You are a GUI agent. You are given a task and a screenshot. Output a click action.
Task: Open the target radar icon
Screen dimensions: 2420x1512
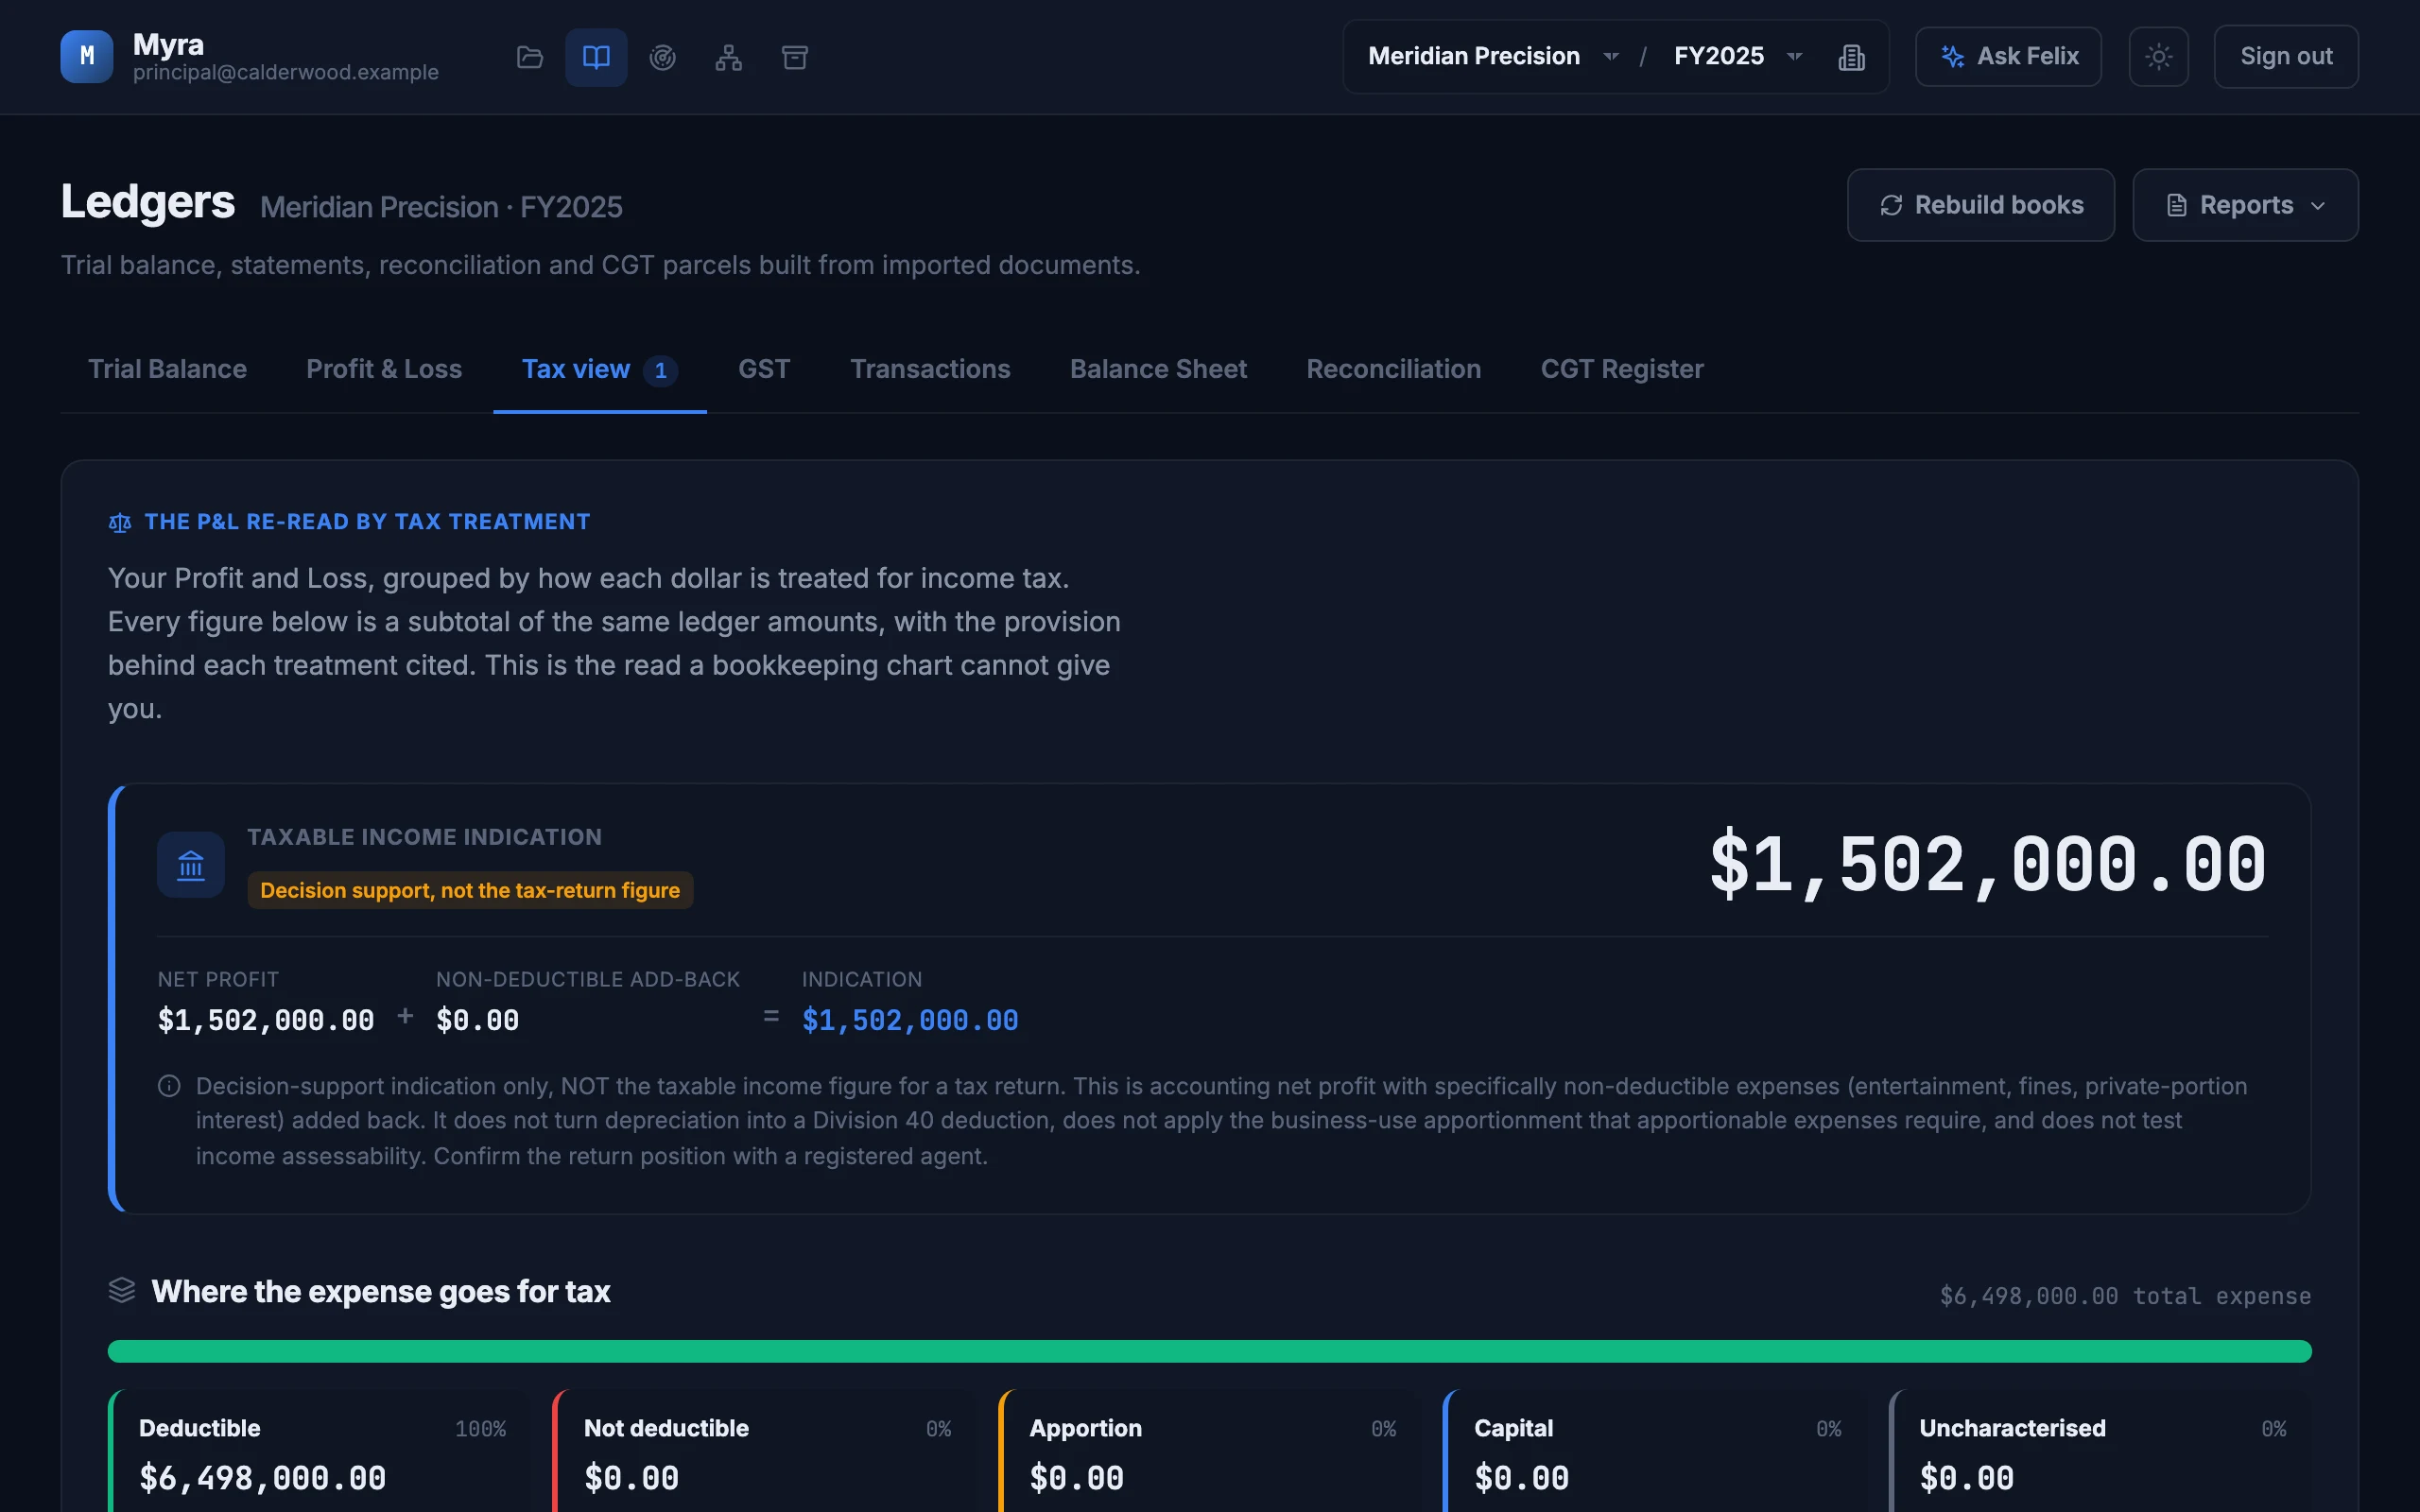662,57
